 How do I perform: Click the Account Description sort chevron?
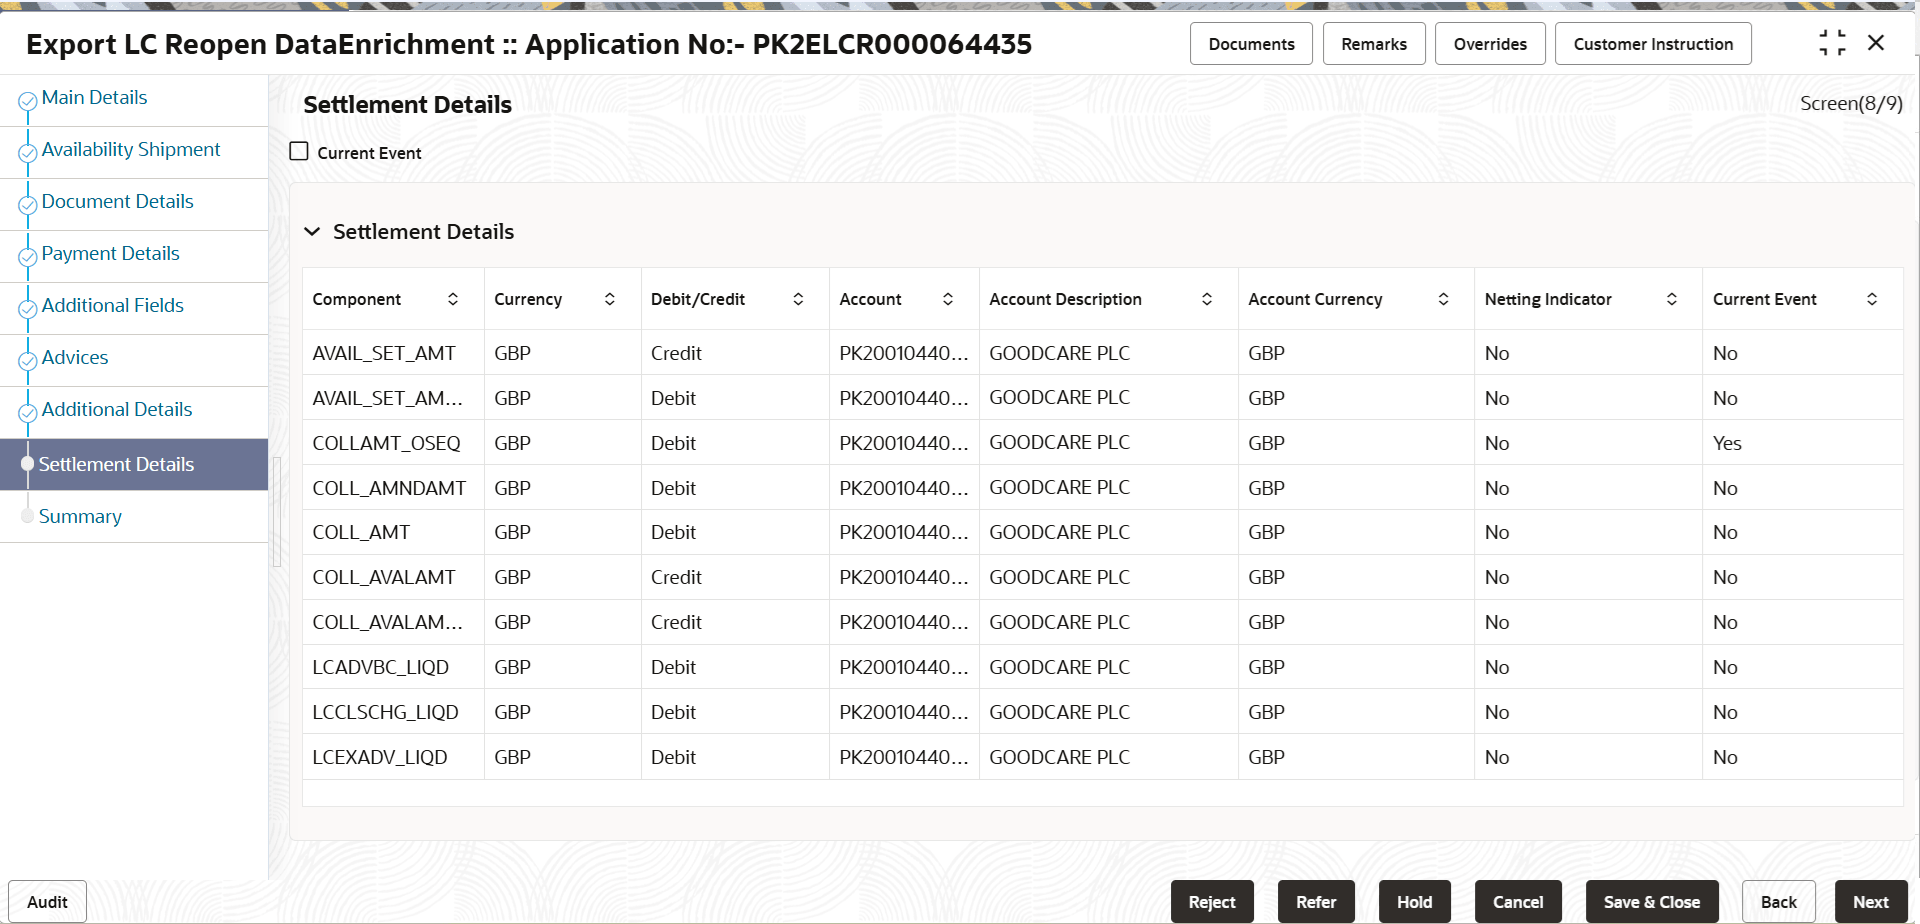pos(1207,298)
